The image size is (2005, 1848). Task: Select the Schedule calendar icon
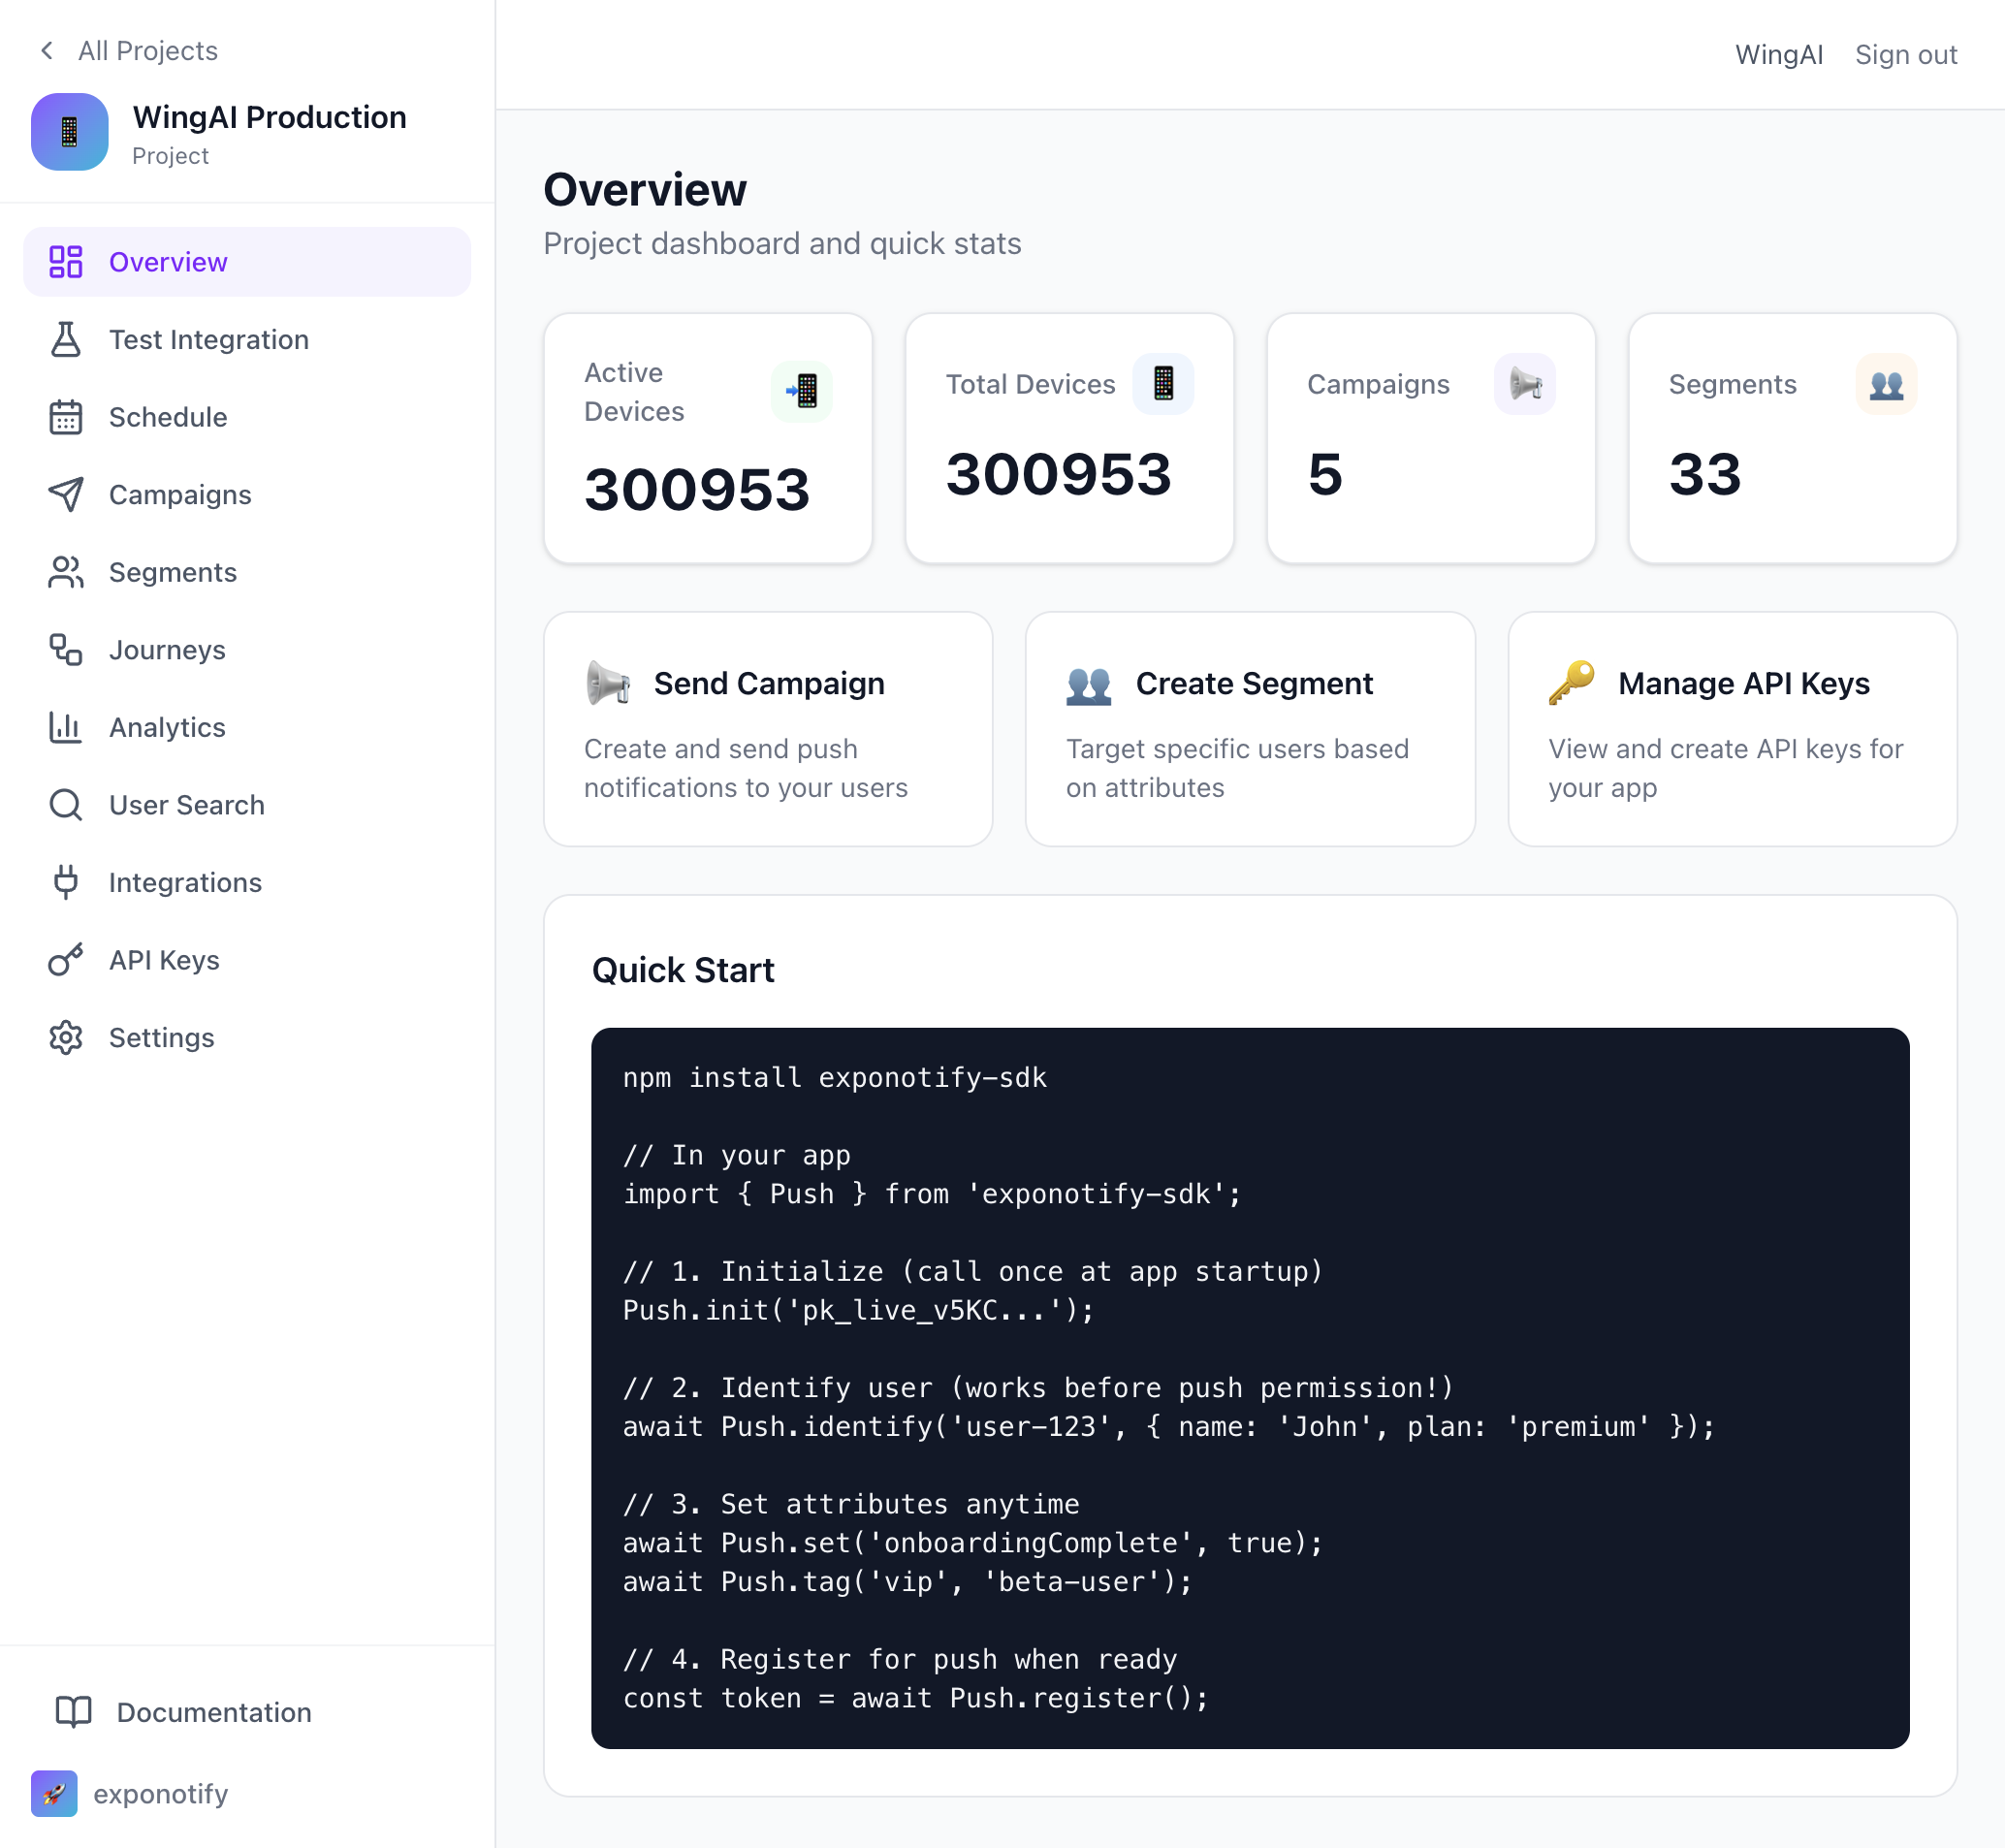(65, 417)
